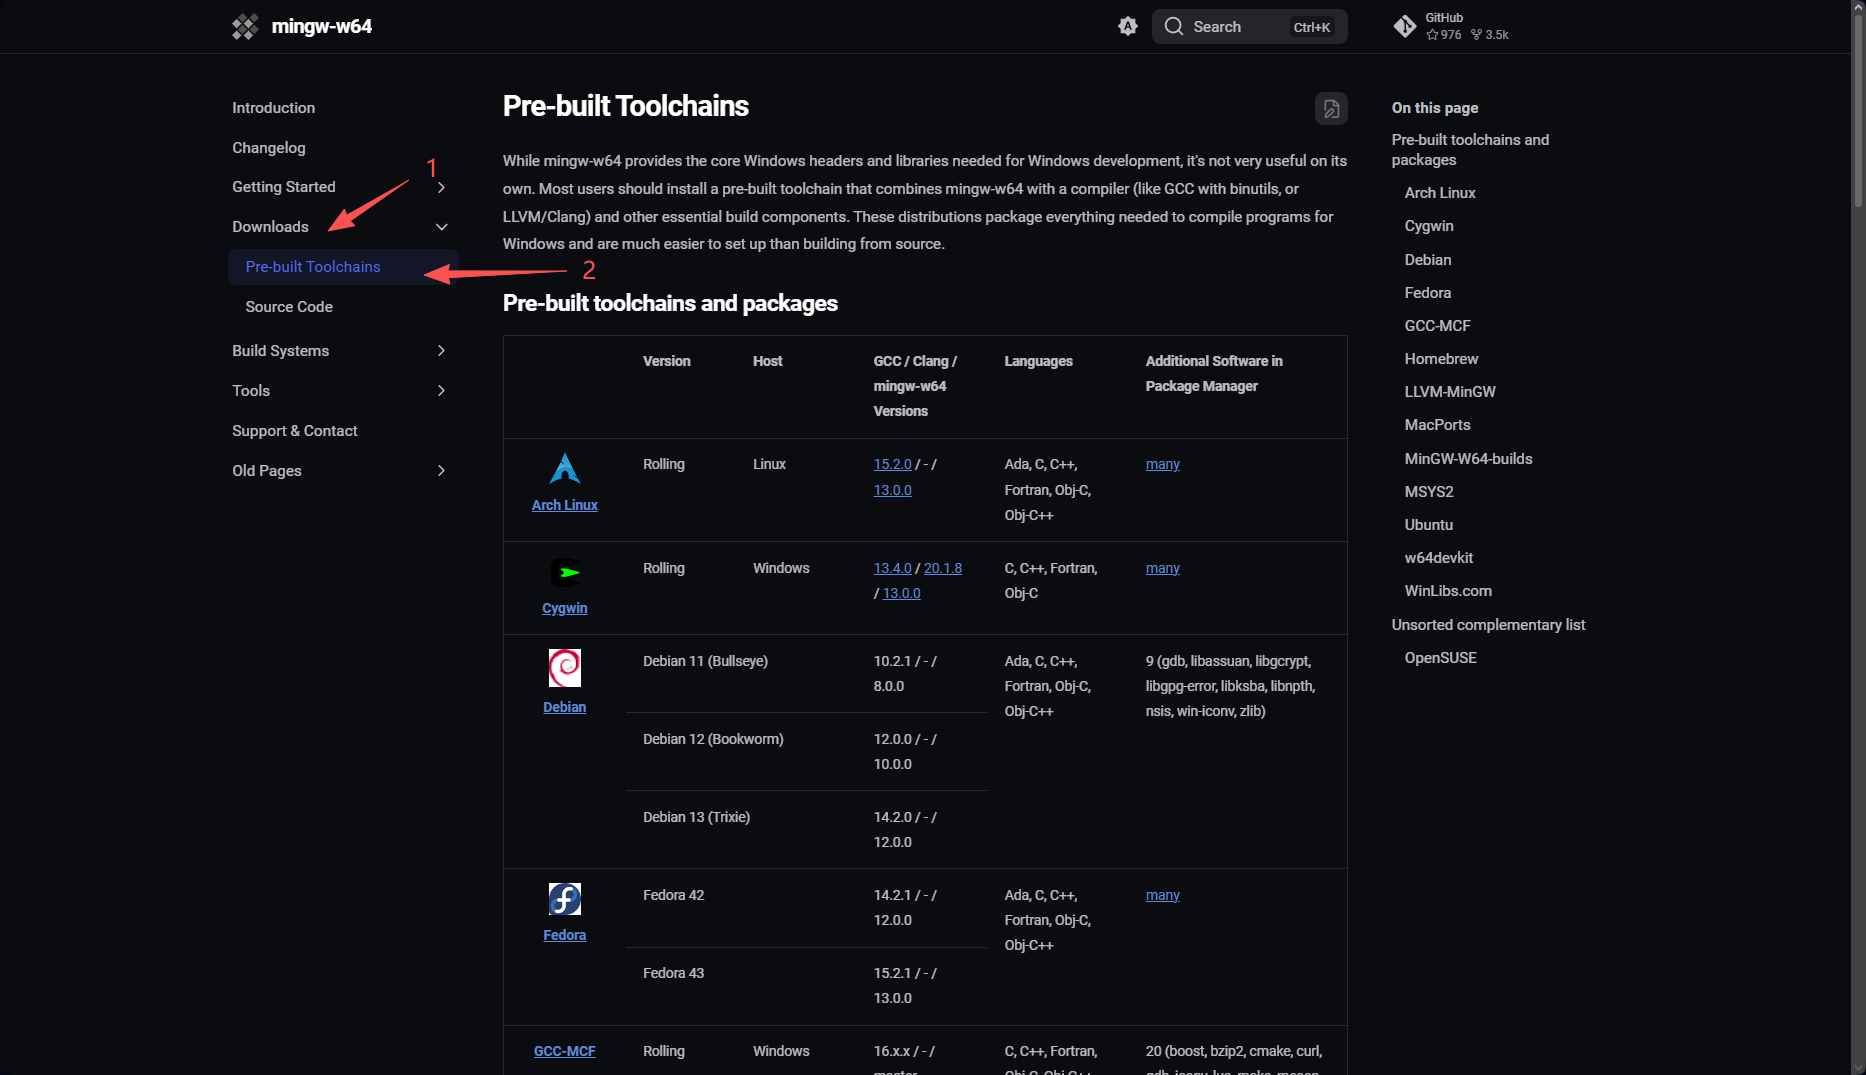Image resolution: width=1866 pixels, height=1075 pixels.
Task: Jump to MSYS2 in page outline
Action: (x=1429, y=492)
